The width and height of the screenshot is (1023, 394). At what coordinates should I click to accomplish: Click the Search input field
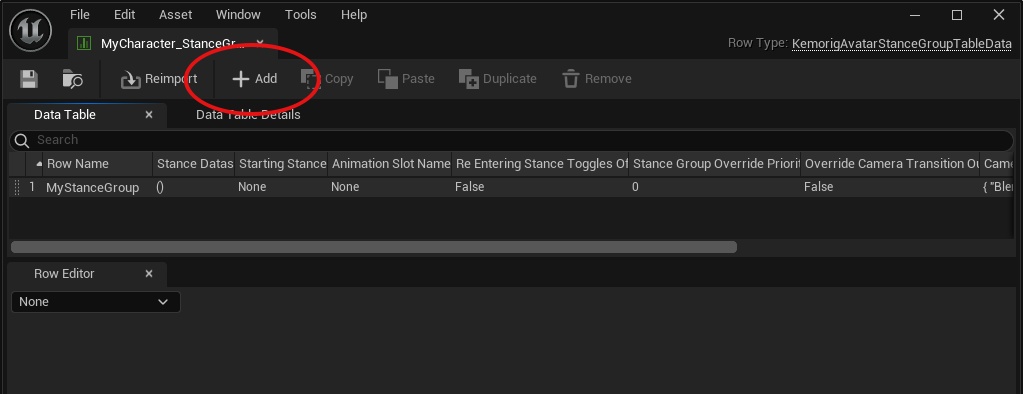(x=512, y=140)
